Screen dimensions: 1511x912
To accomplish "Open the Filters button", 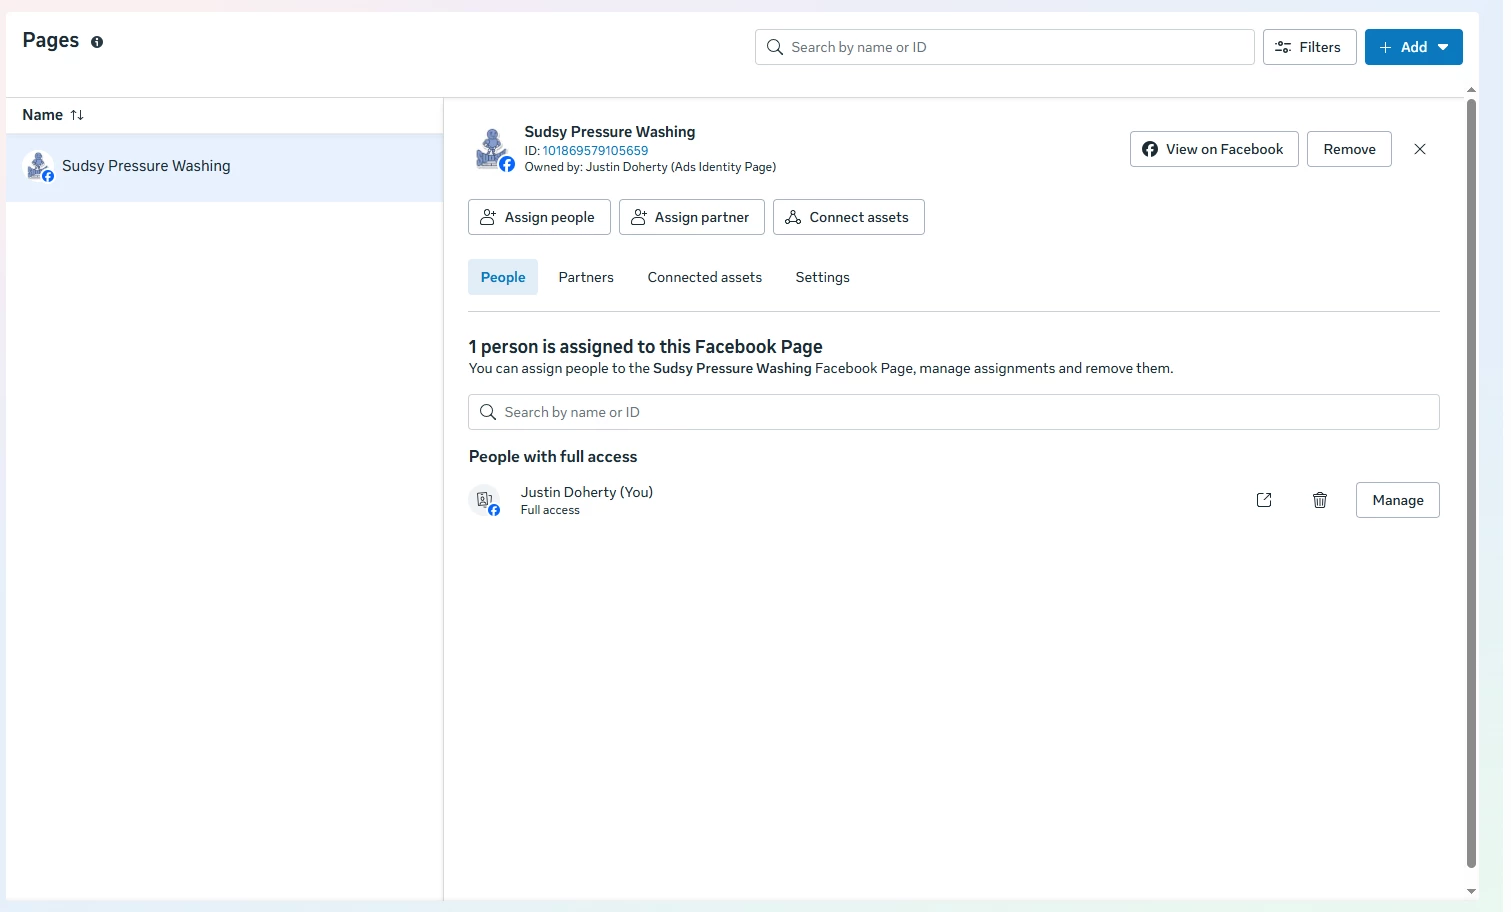I will 1309,47.
